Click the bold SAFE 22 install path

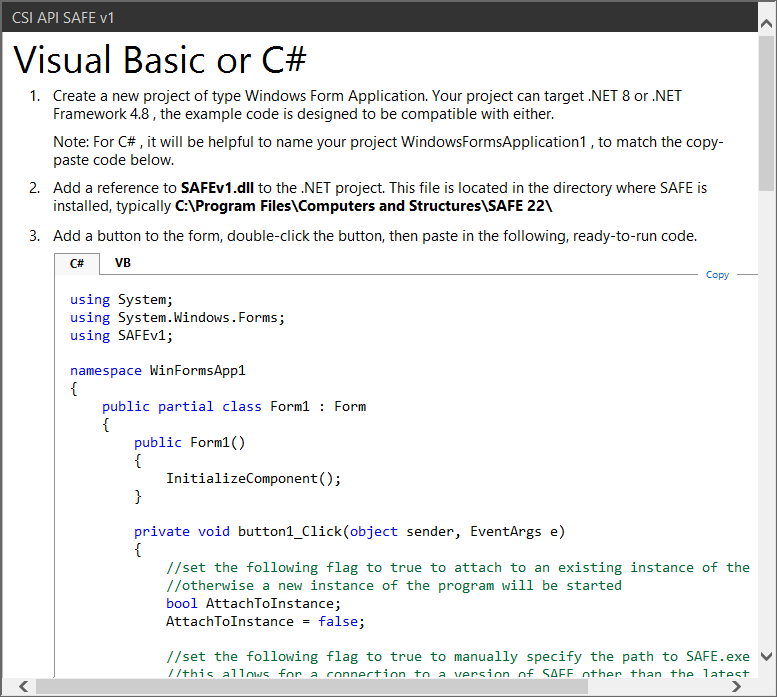click(363, 205)
